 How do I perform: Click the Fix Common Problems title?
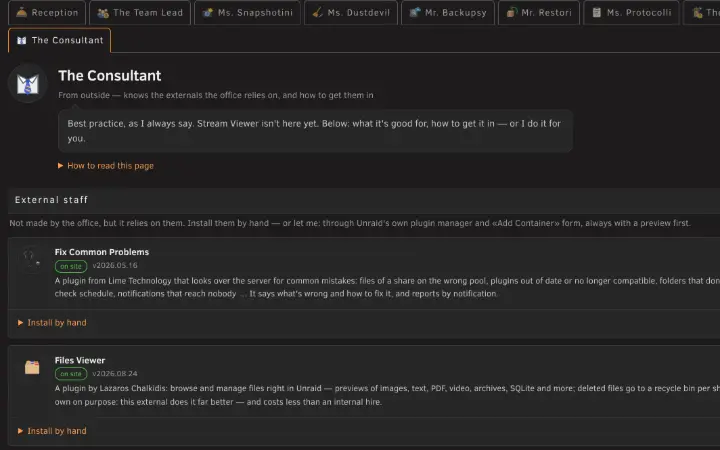click(101, 252)
